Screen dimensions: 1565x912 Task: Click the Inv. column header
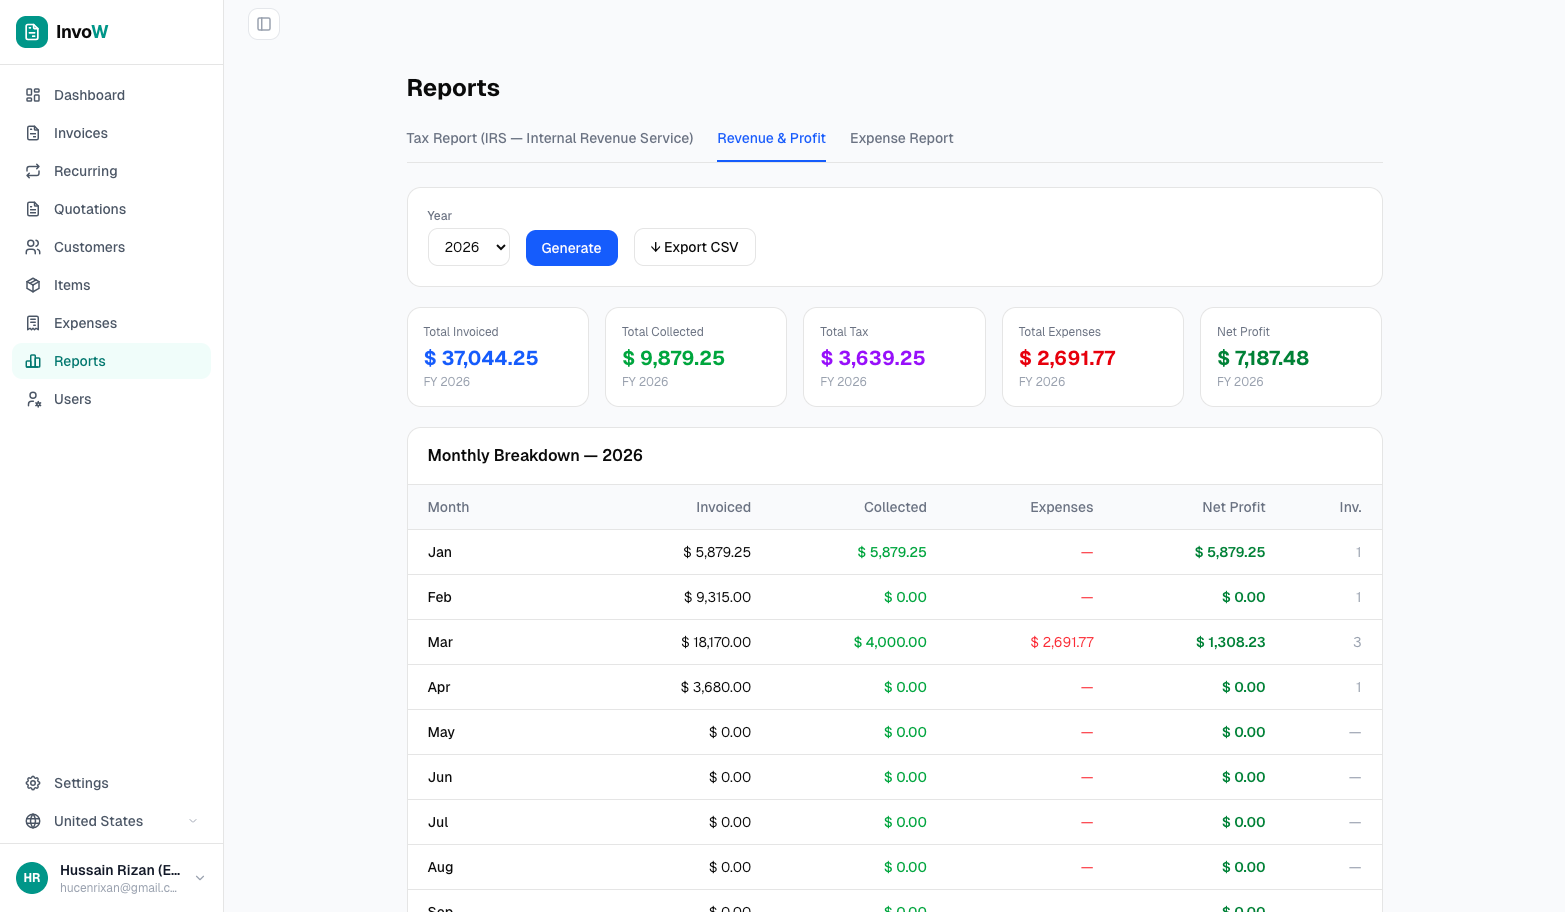pos(1350,507)
